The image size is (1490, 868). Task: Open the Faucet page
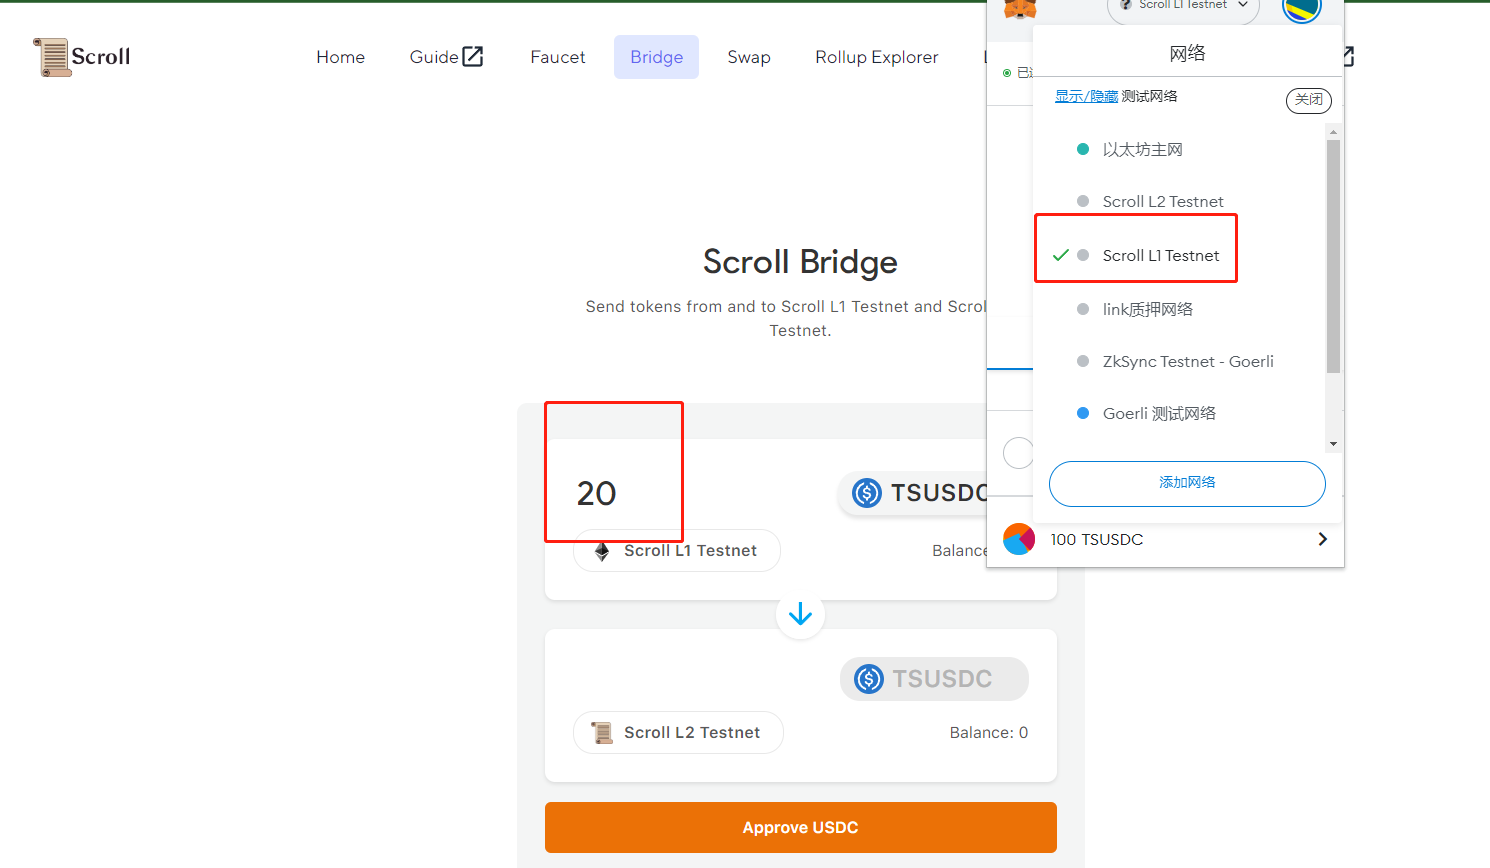[x=558, y=57]
